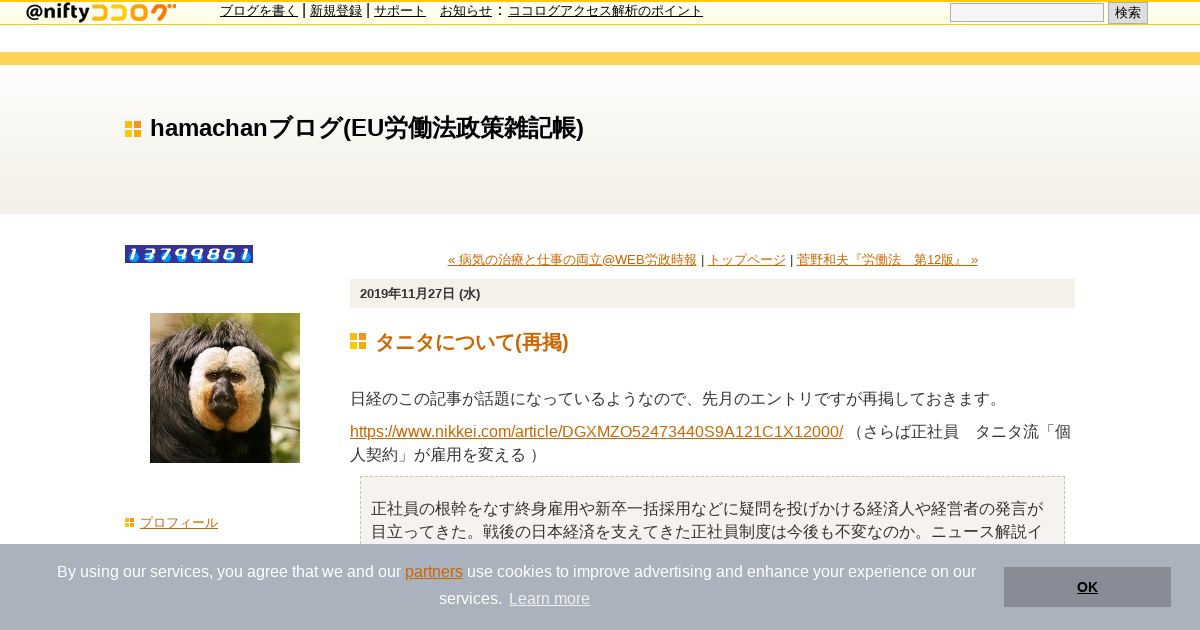Open the お知らせ link

click(x=466, y=11)
